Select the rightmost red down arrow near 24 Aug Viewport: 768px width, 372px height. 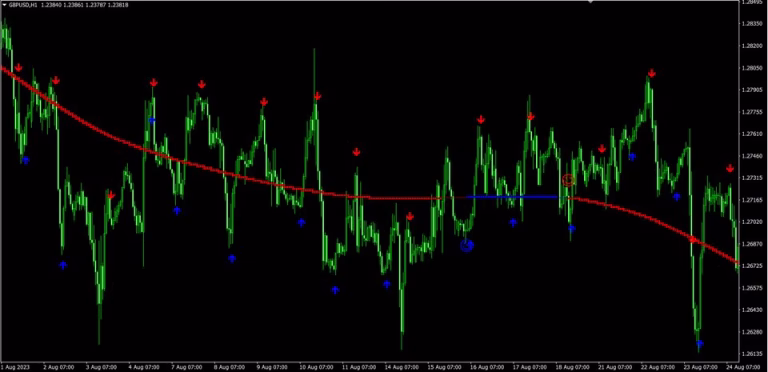tap(730, 168)
